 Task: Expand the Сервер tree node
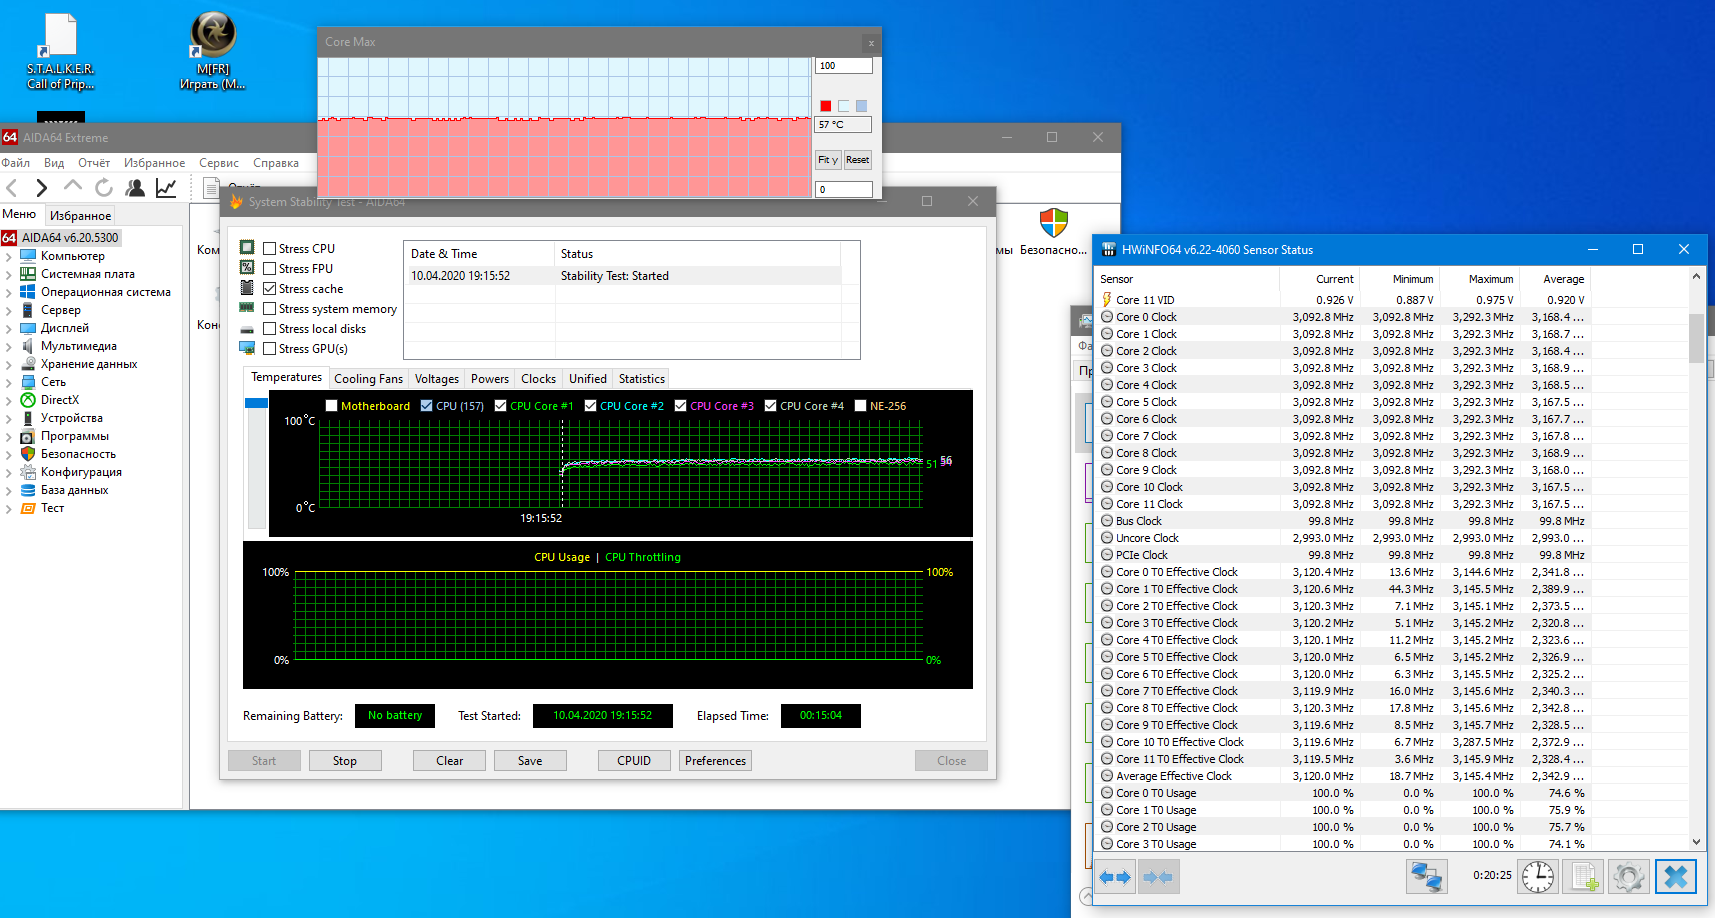[9, 311]
